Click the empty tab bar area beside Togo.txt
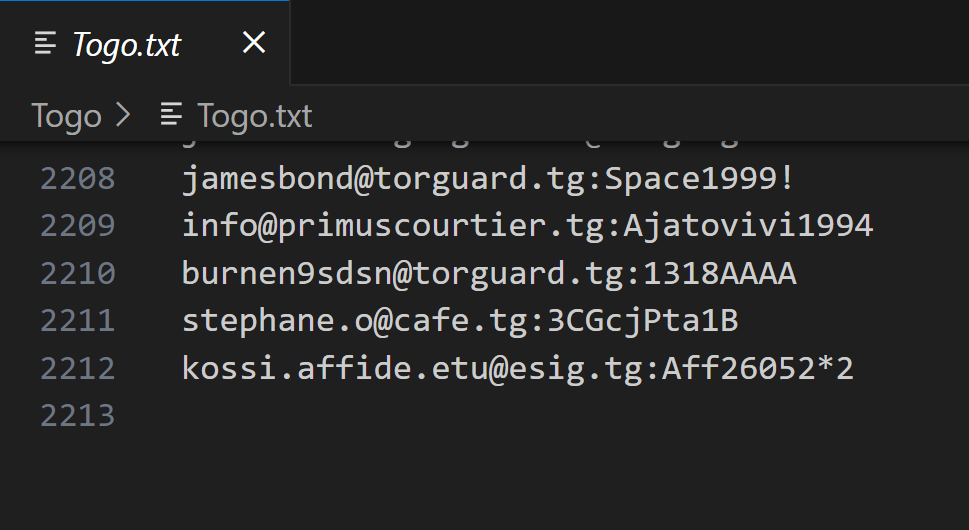The height and width of the screenshot is (530, 969). [x=630, y=43]
